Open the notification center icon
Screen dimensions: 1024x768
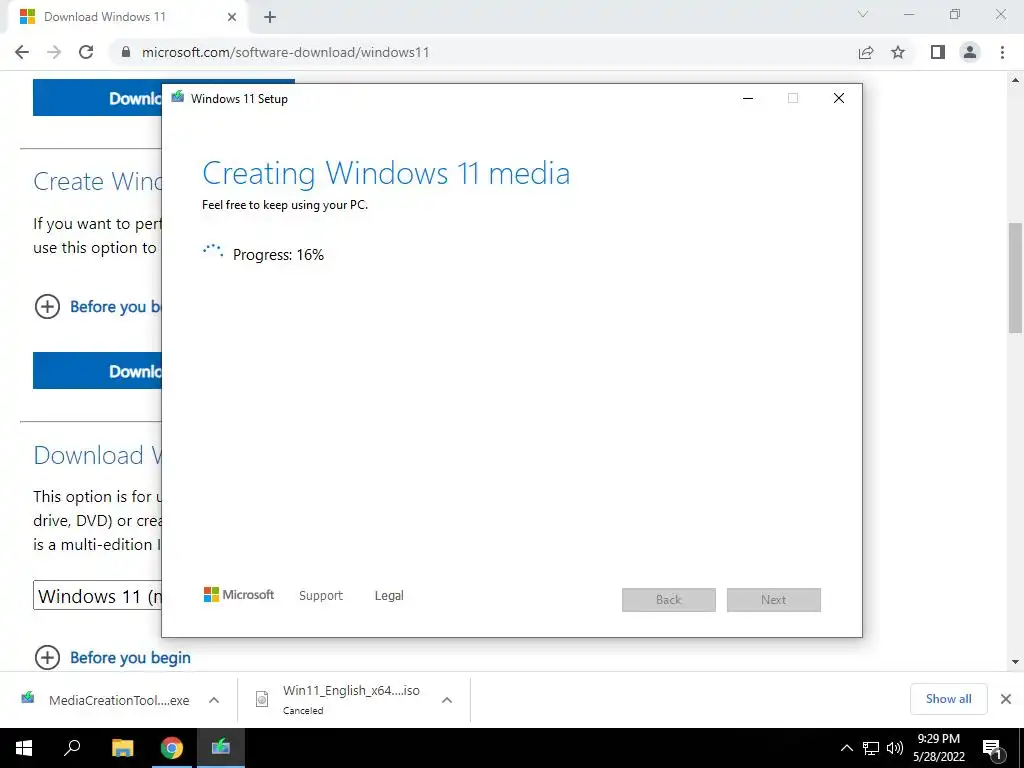[993, 748]
